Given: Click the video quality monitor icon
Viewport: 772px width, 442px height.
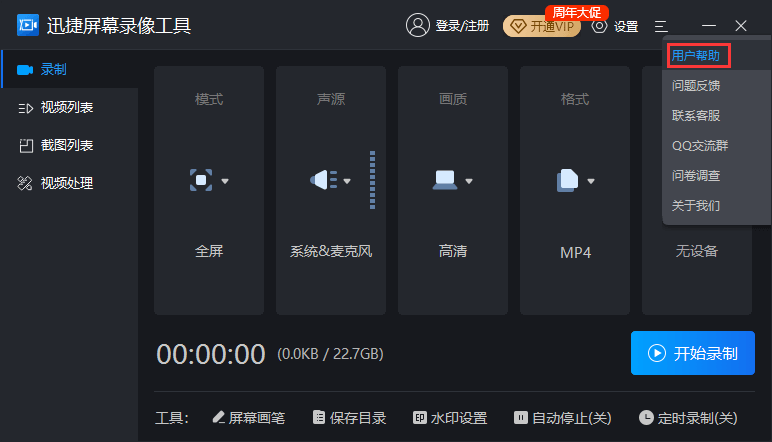Looking at the screenshot, I should [445, 181].
